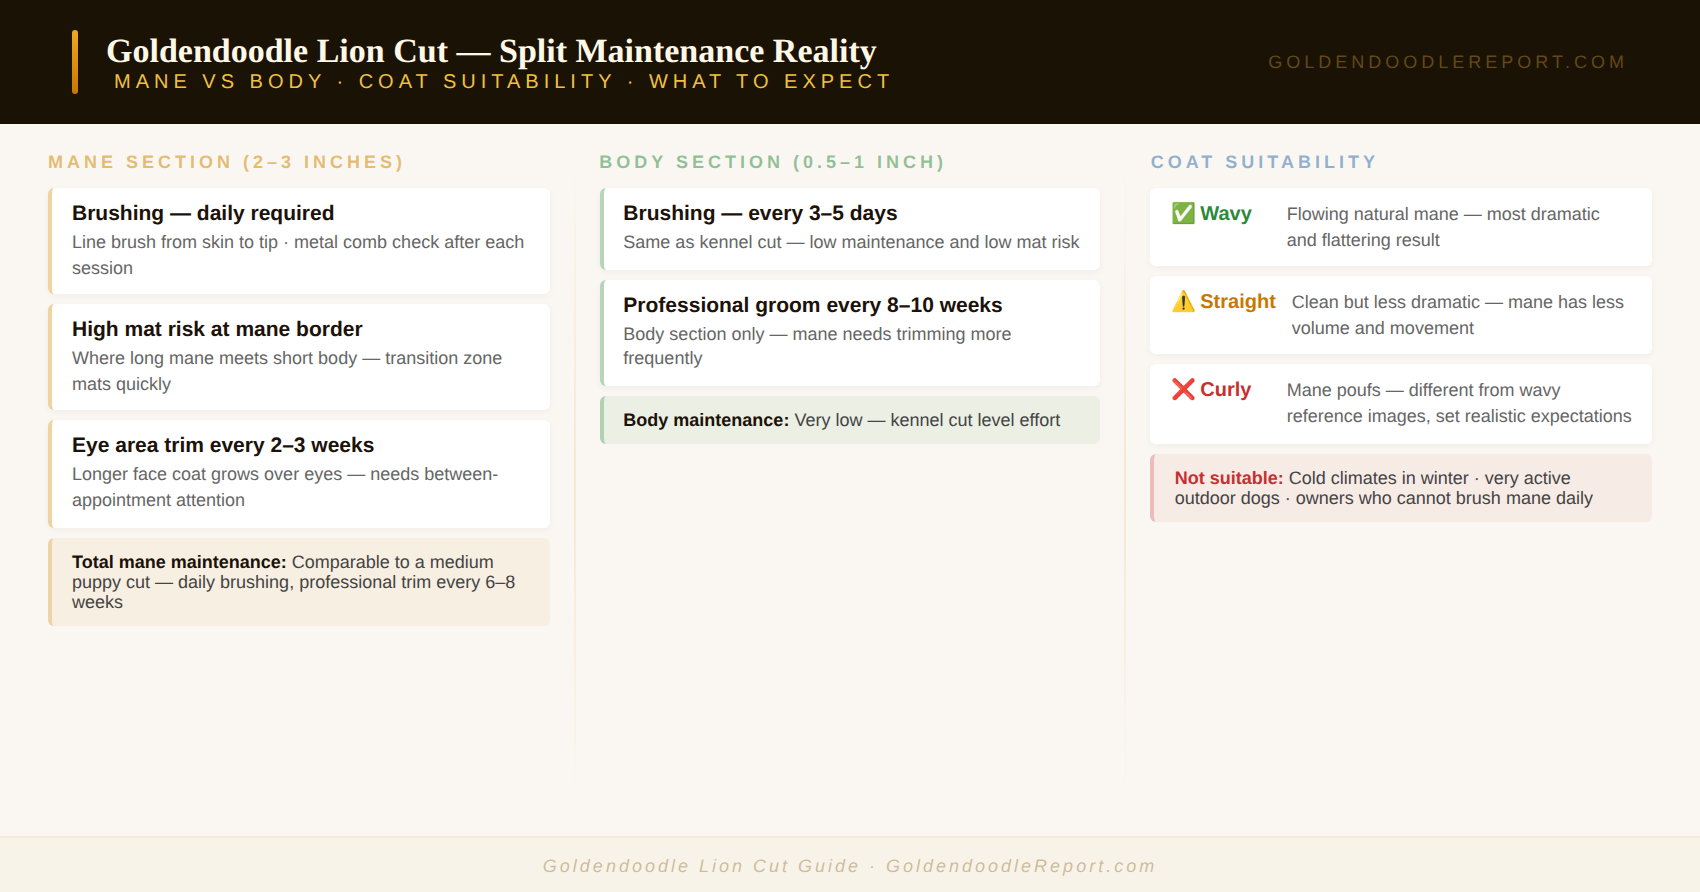
Task: Click the warning triangle icon beside Straight
Action: tap(1183, 301)
